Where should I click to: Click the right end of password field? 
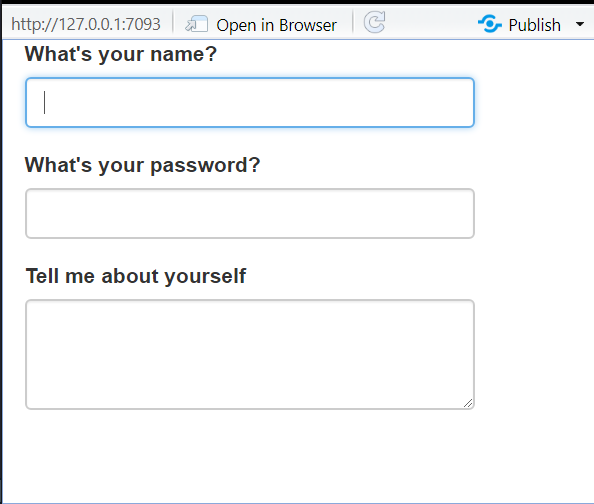[455, 213]
